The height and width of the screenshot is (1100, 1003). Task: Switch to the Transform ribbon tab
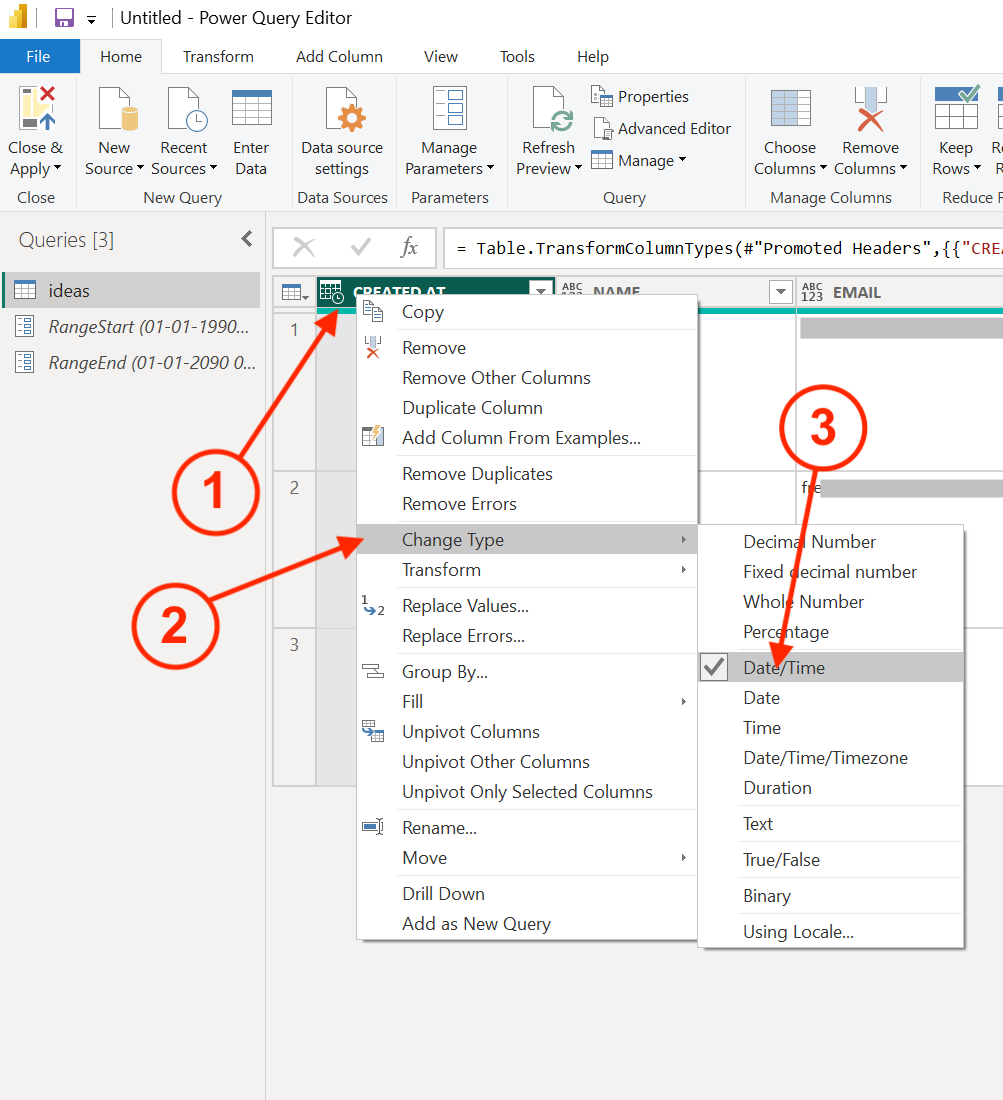(218, 57)
